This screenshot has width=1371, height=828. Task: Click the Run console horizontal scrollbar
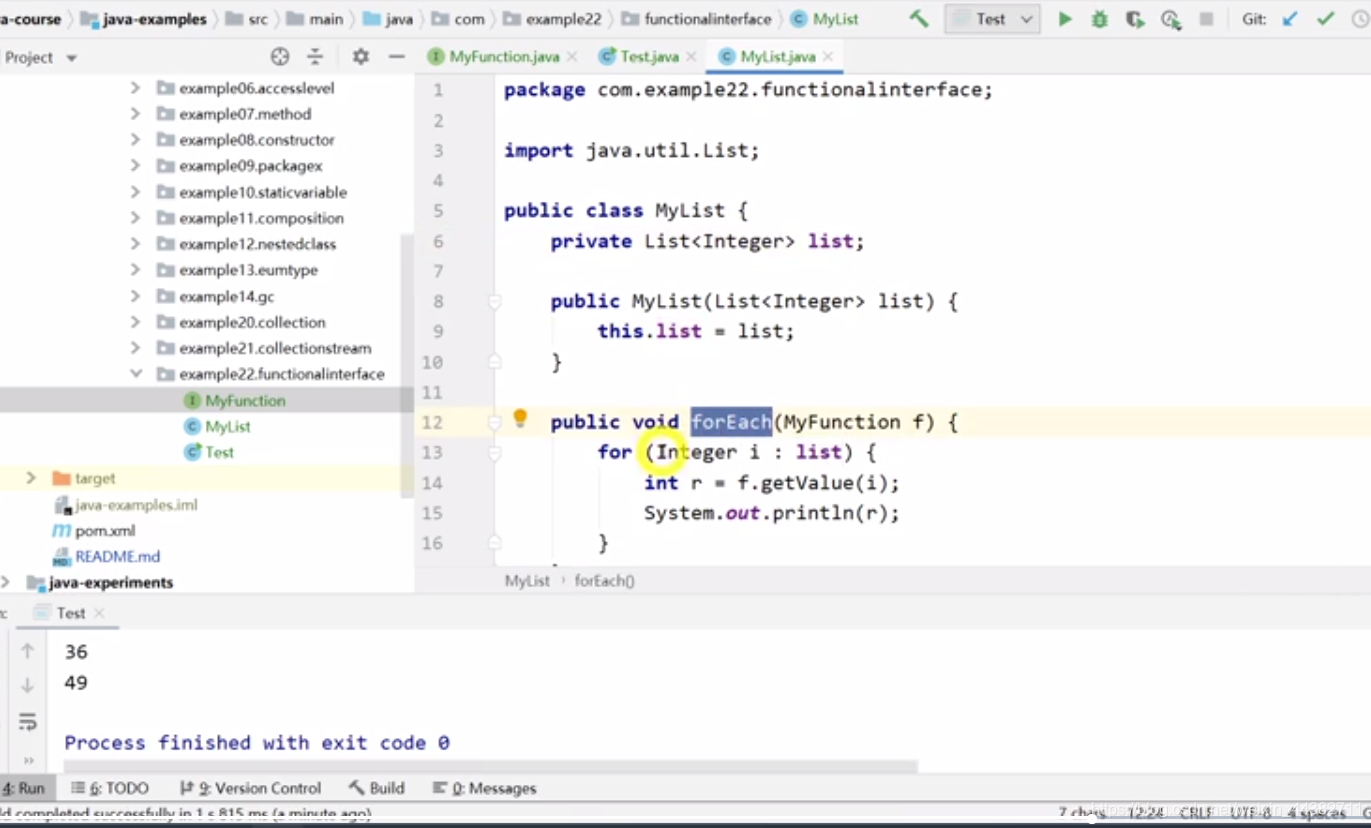pyautogui.click(x=490, y=767)
